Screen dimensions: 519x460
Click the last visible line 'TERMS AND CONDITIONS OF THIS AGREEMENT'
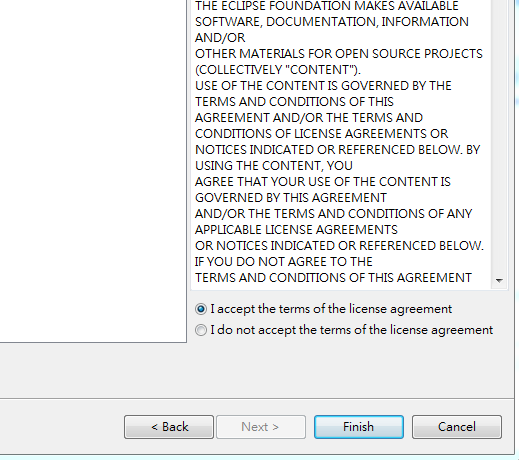[x=333, y=278]
